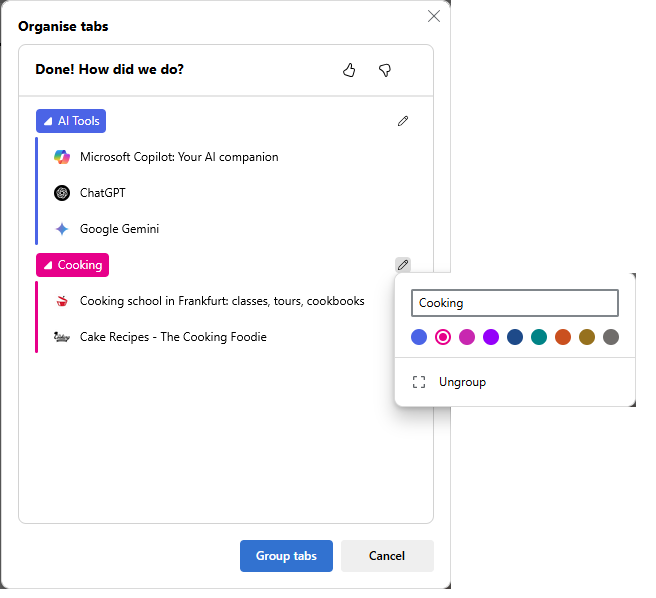Choose the magenta colour swatch
The image size is (656, 598).
pos(467,337)
